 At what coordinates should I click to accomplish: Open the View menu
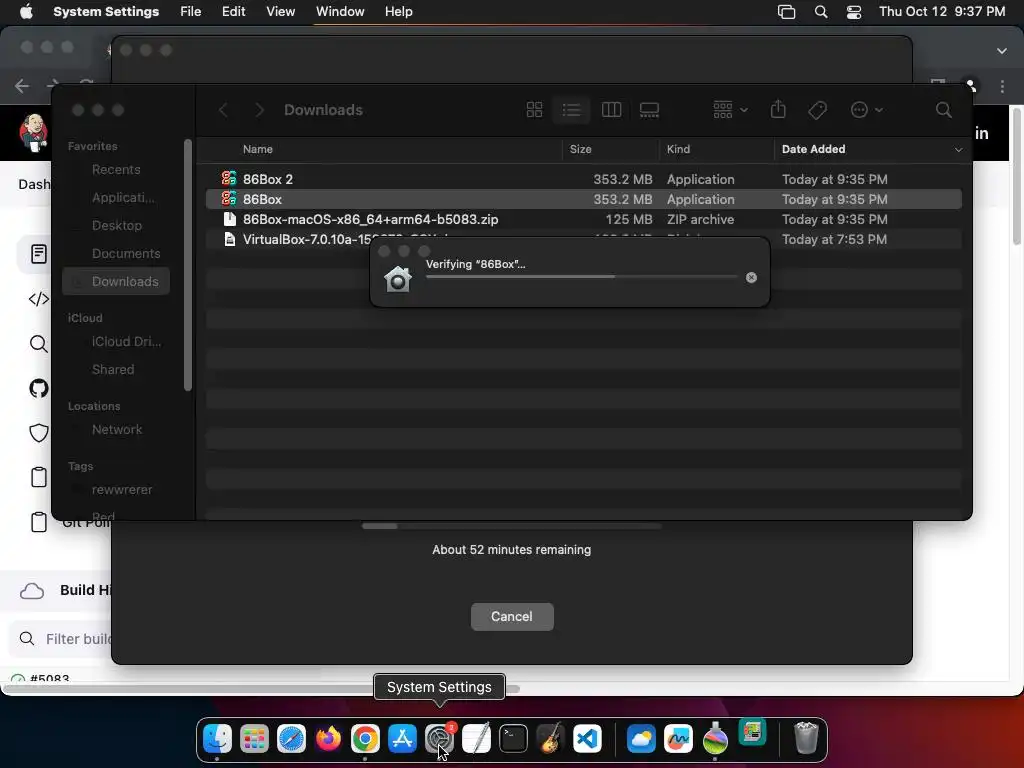click(x=280, y=12)
